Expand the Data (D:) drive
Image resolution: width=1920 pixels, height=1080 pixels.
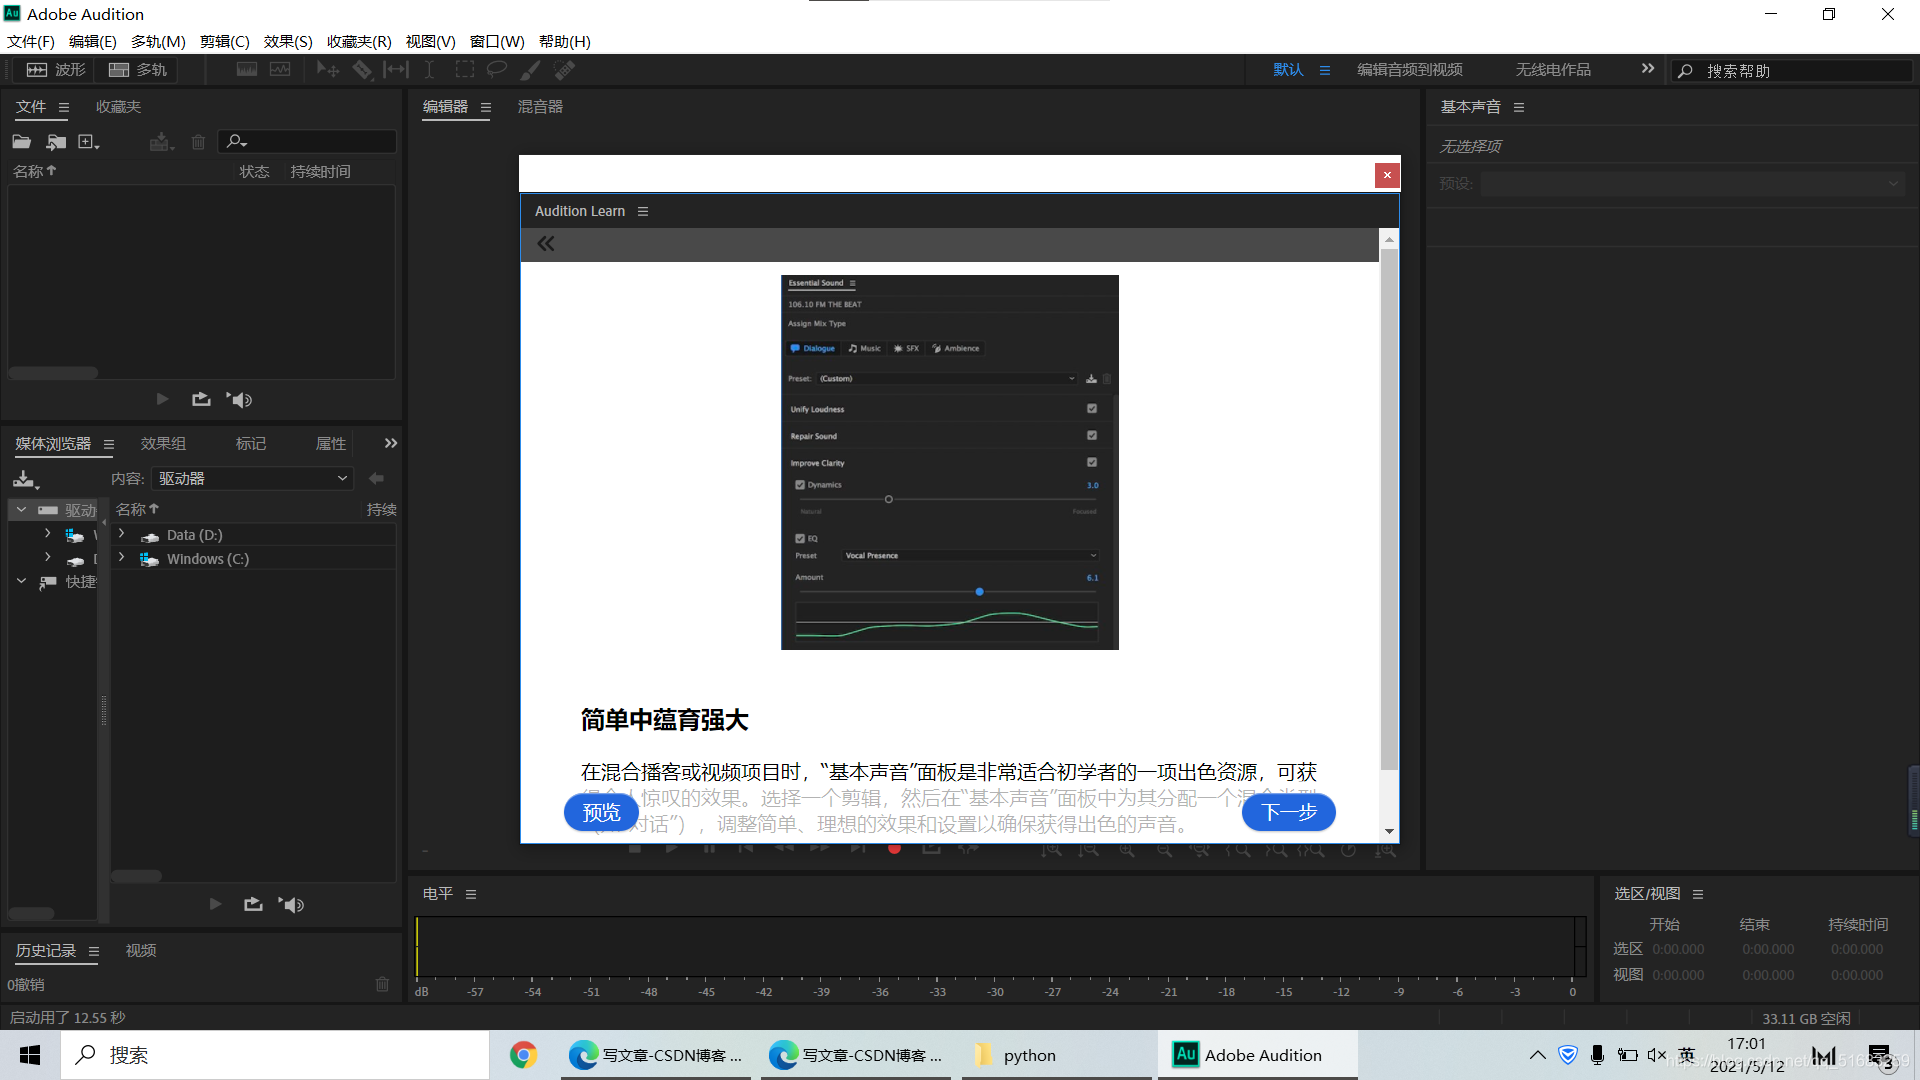point(122,534)
